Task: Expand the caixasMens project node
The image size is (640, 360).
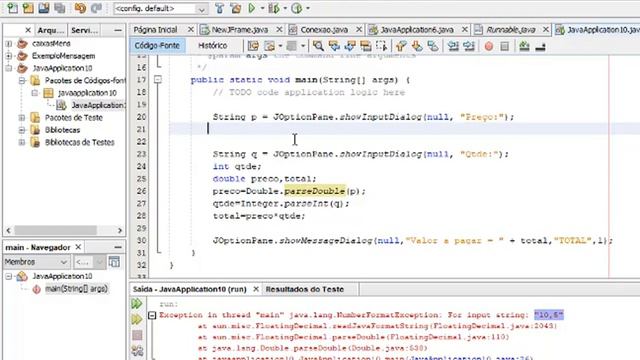Action: point(9,43)
